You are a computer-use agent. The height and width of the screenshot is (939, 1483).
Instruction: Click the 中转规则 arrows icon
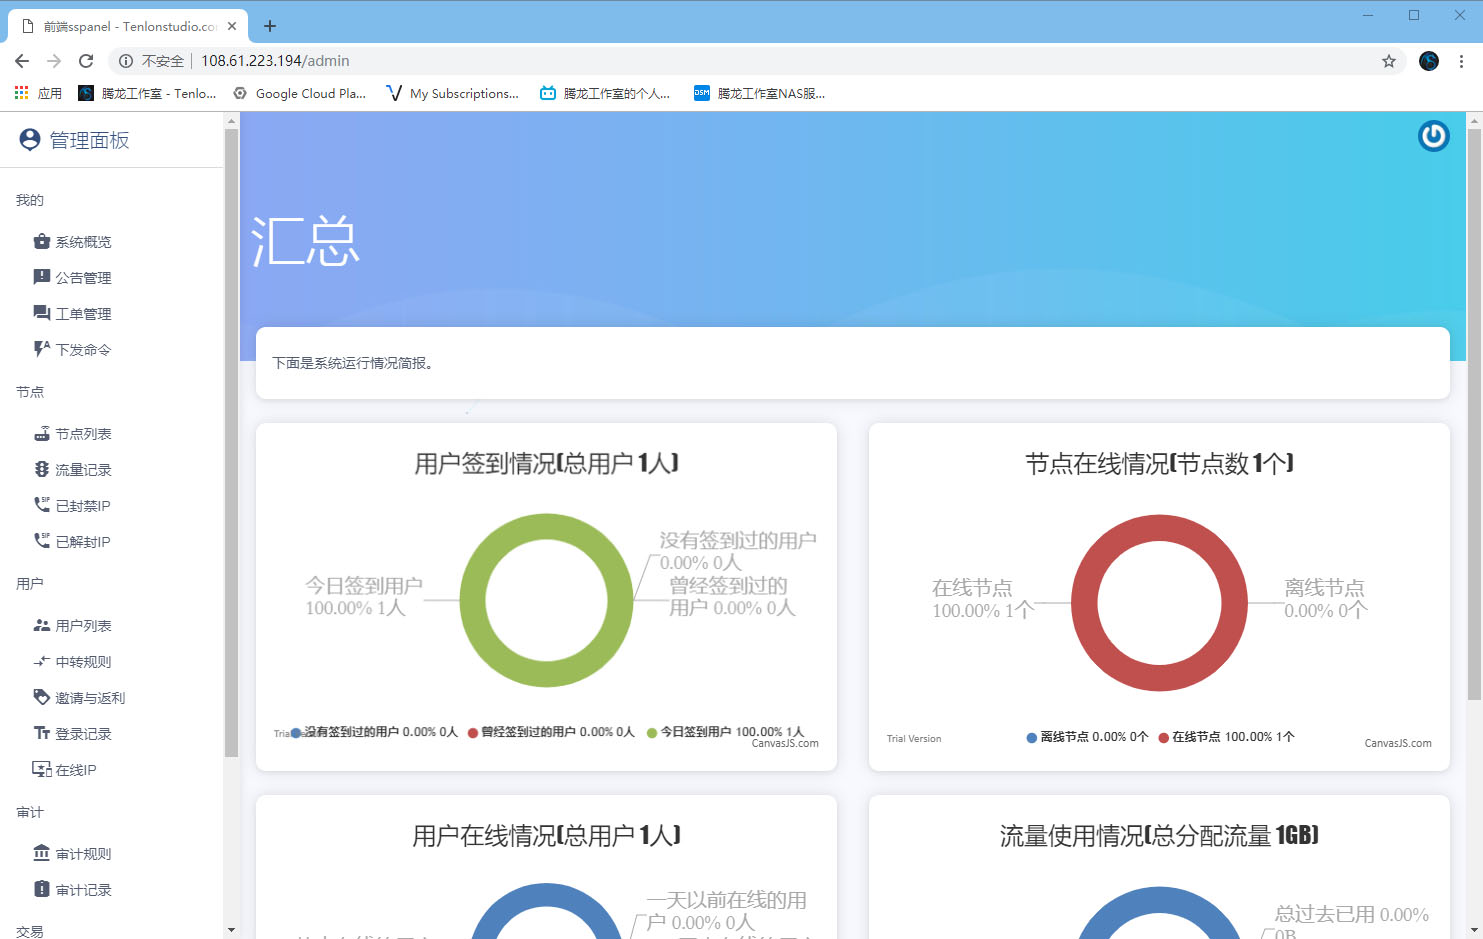tap(42, 661)
